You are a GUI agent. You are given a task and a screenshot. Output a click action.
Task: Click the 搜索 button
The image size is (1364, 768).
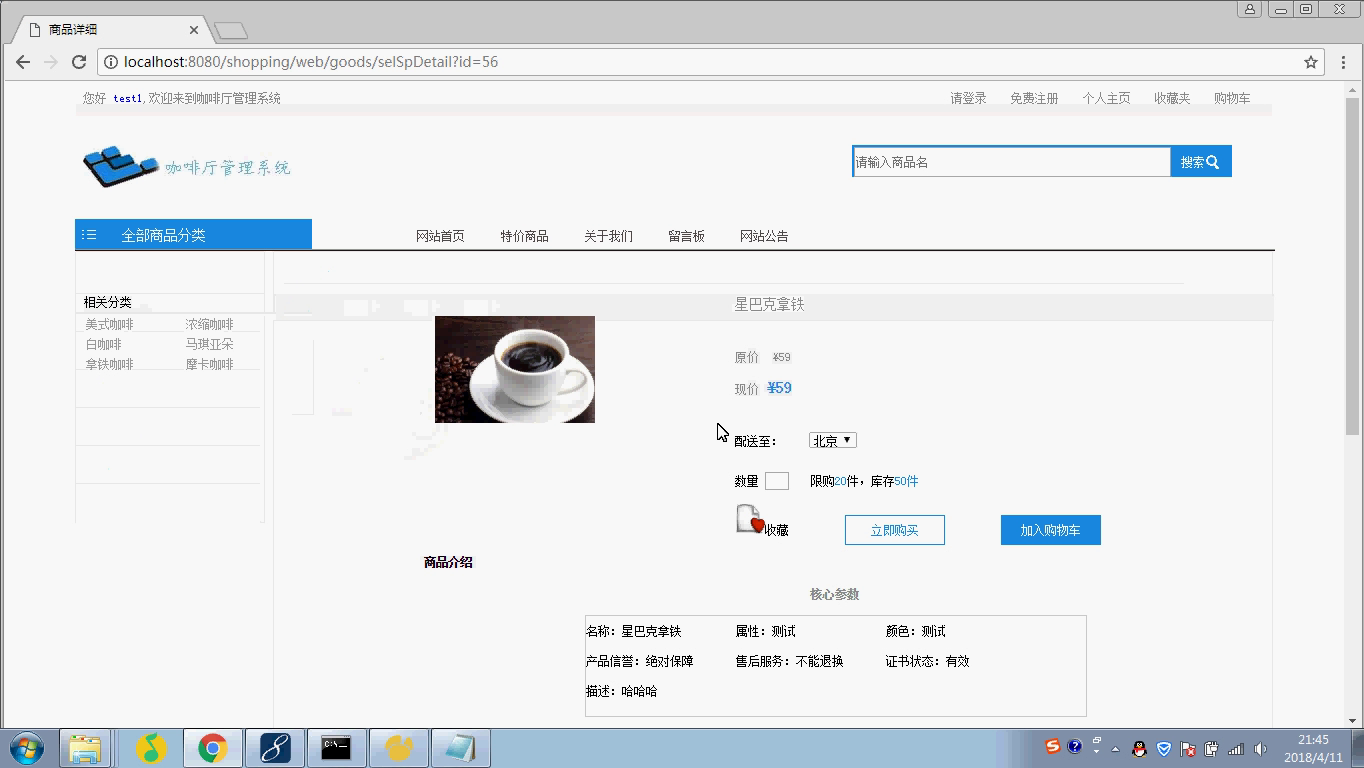(x=1201, y=162)
